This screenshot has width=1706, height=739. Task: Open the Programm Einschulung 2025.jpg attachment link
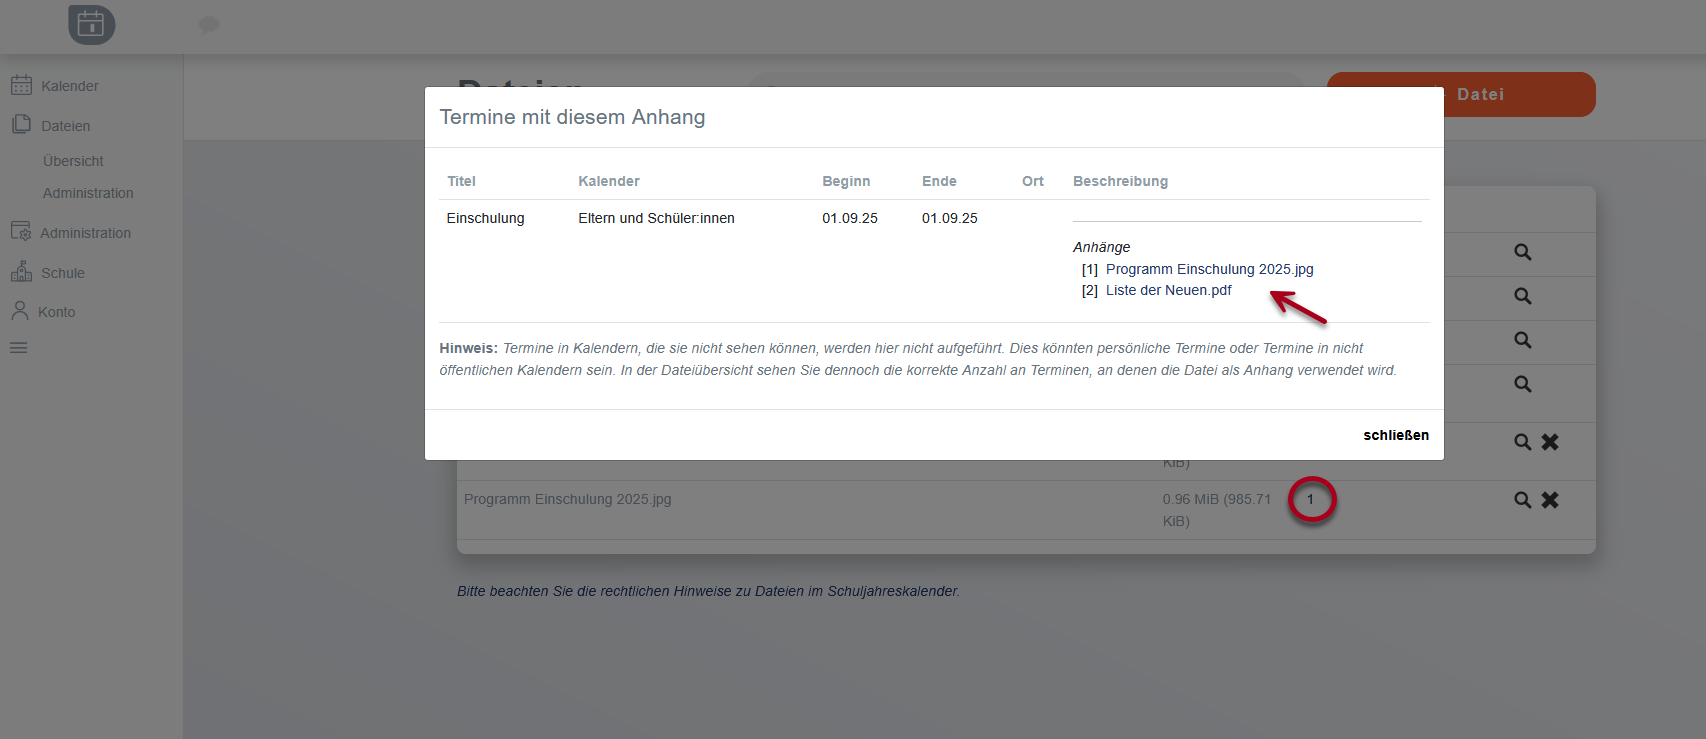(x=1209, y=269)
